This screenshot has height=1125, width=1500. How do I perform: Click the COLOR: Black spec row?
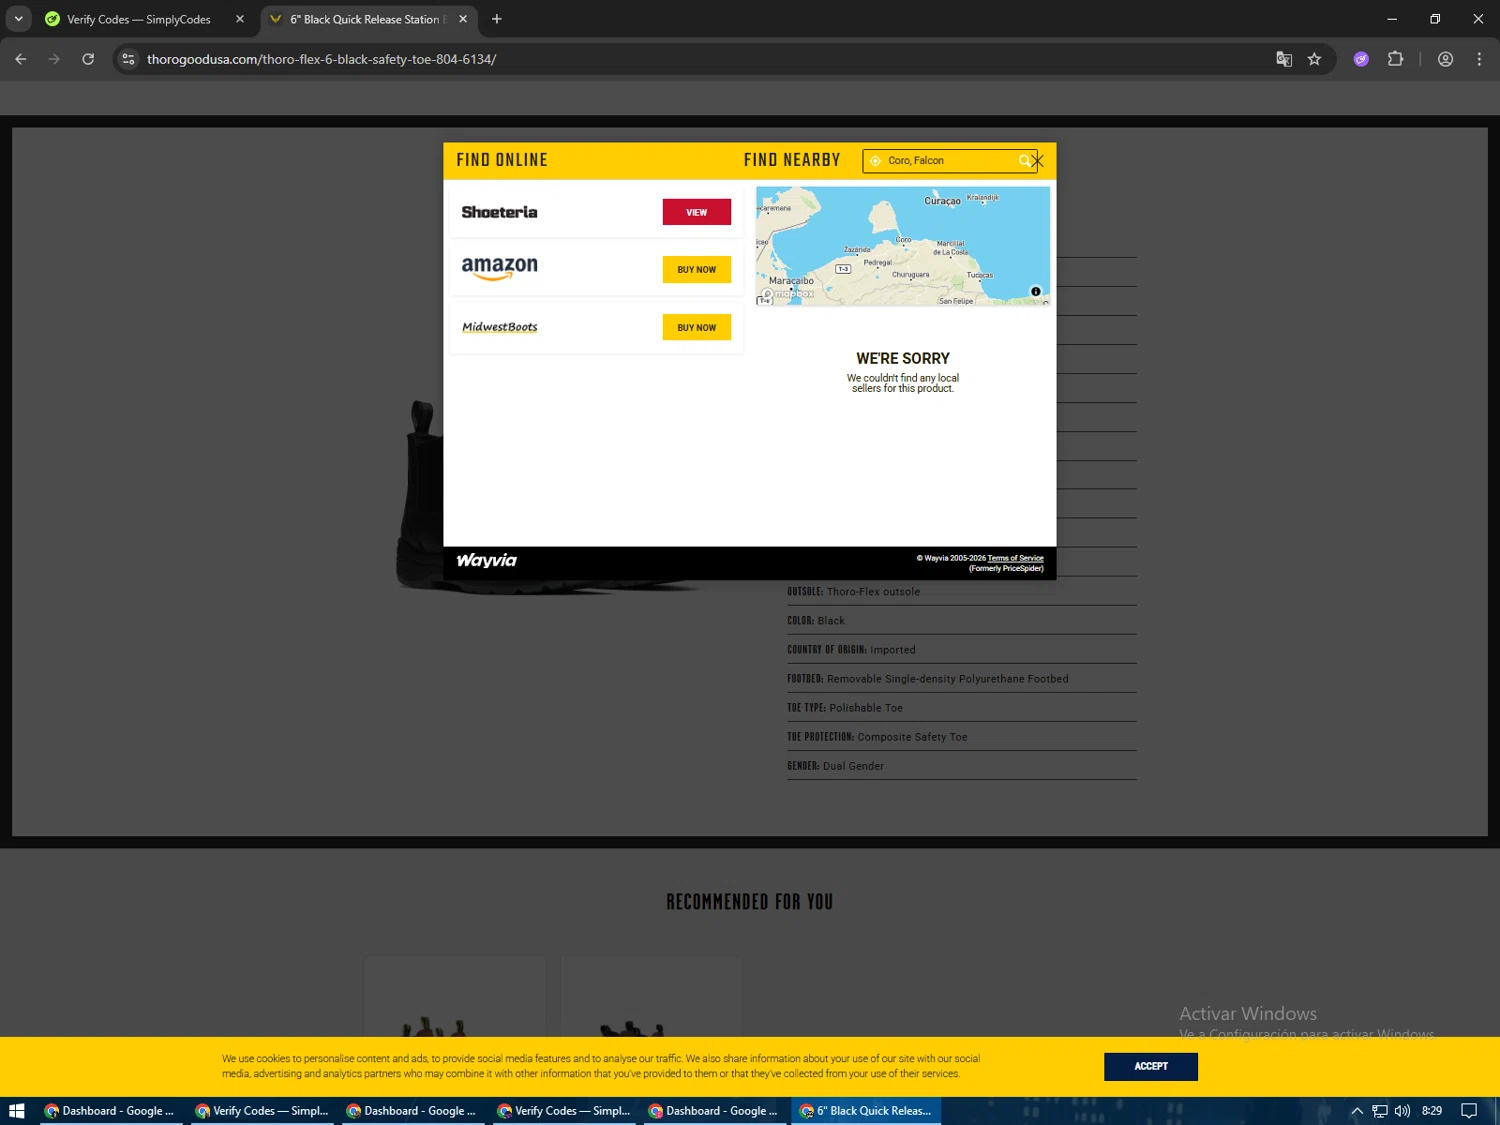coord(962,621)
